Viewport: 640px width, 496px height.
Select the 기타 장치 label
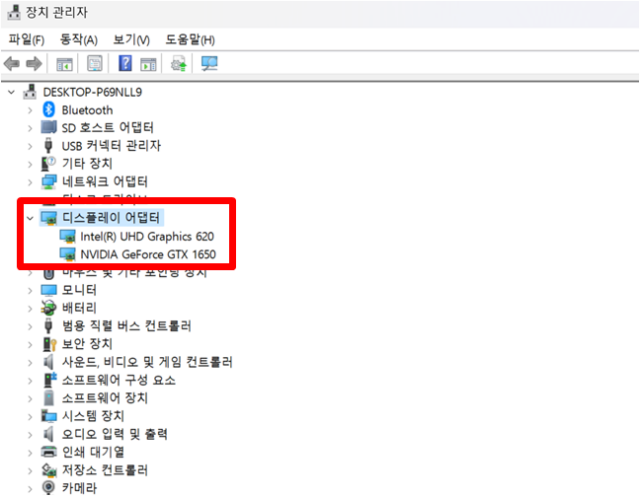pyautogui.click(x=87, y=163)
